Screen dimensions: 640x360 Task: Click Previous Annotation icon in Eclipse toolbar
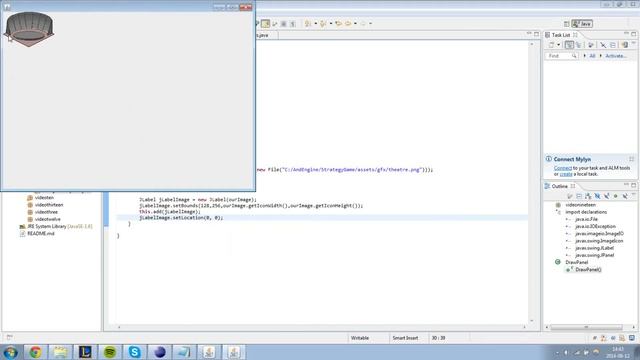point(323,24)
